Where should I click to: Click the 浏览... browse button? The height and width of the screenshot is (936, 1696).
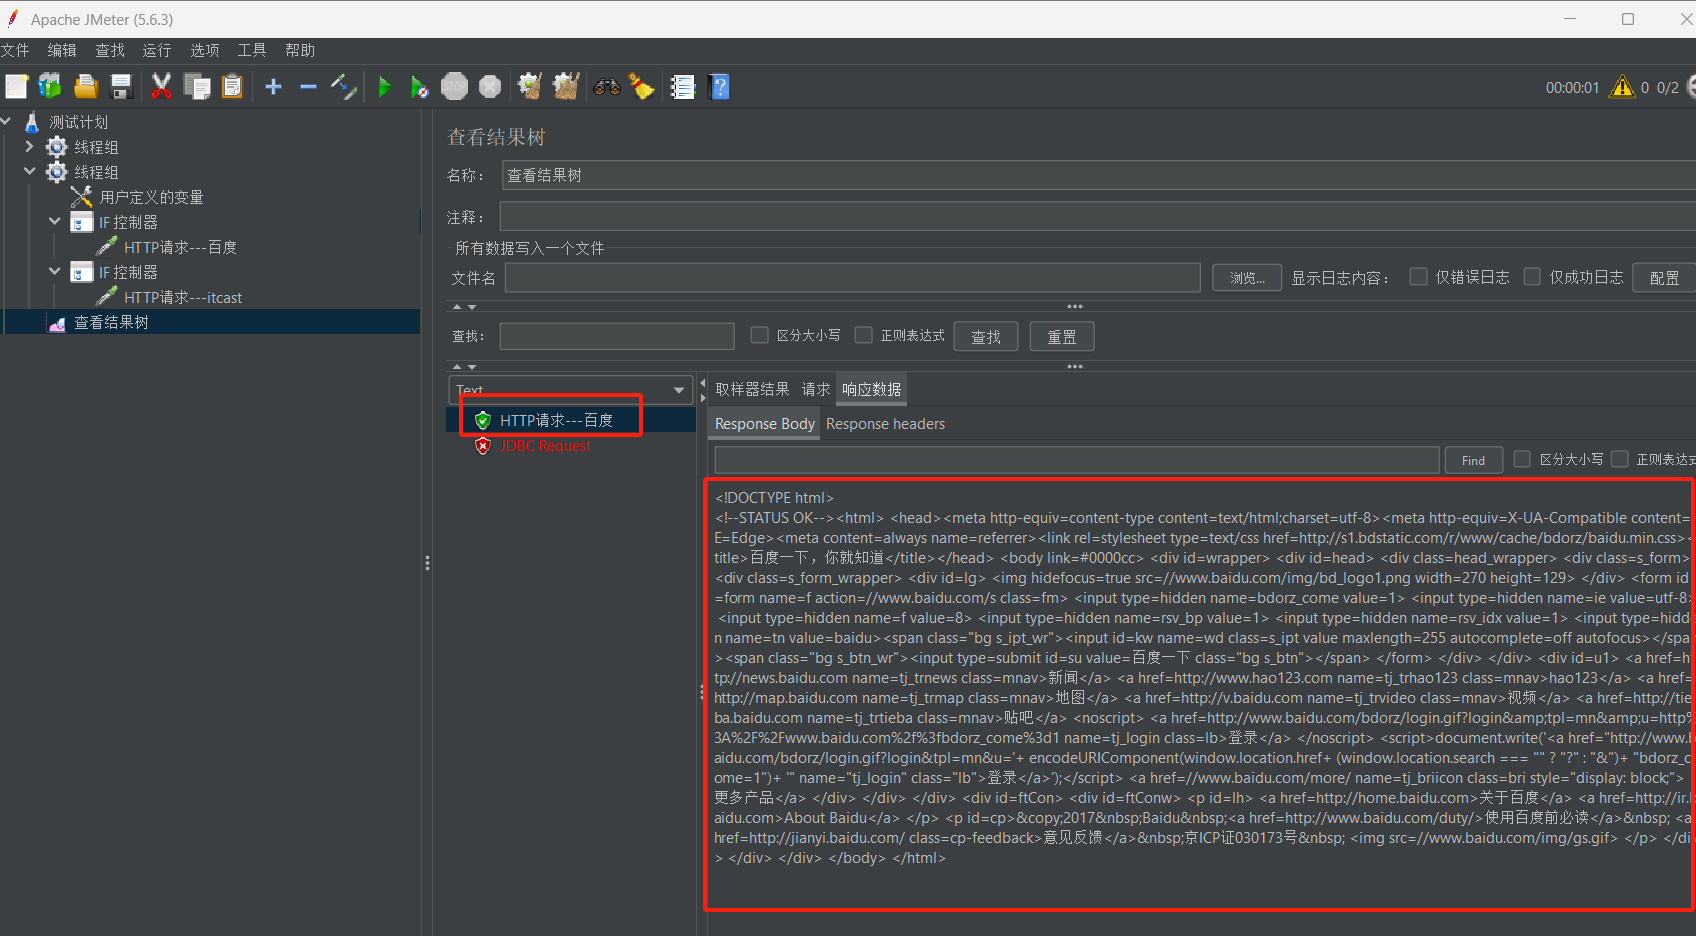(1247, 278)
